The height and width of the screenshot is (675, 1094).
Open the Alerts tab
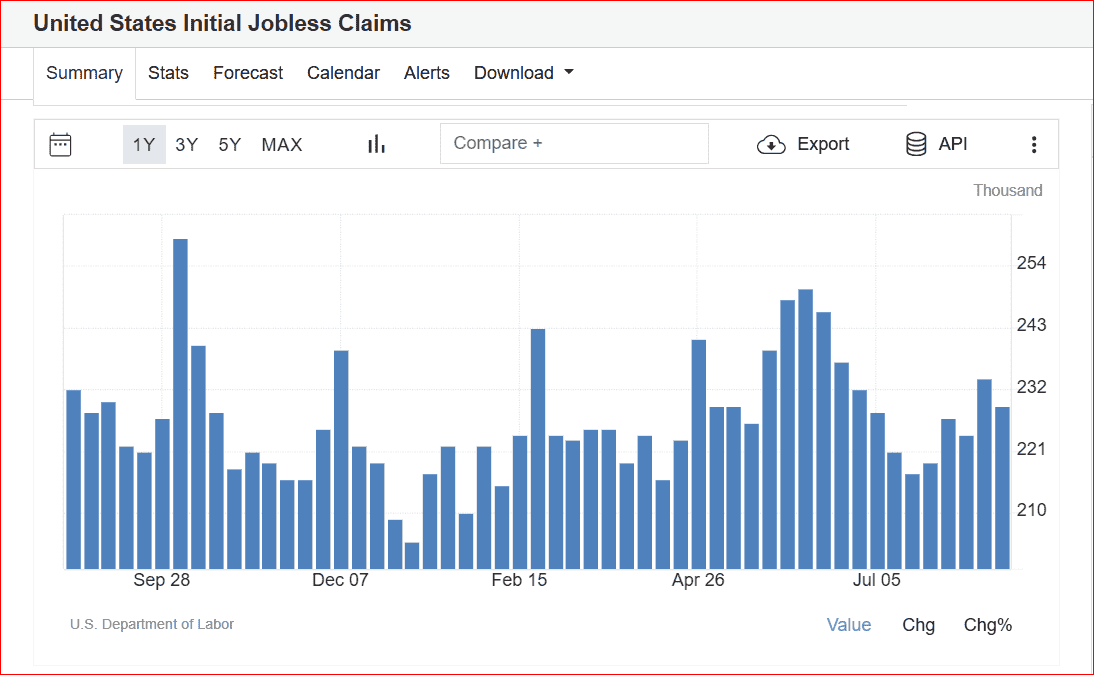pos(427,73)
